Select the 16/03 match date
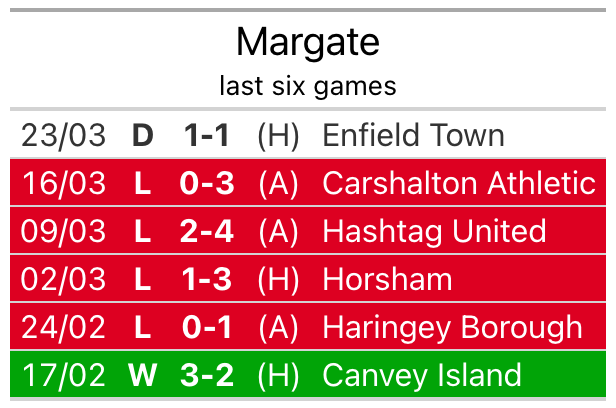This screenshot has width=616, height=408. [63, 183]
